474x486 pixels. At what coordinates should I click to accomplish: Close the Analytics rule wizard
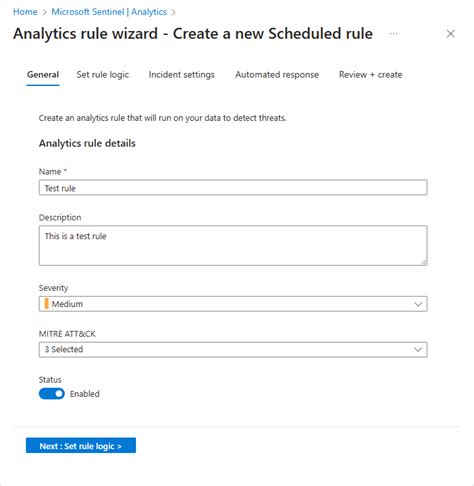[x=451, y=34]
